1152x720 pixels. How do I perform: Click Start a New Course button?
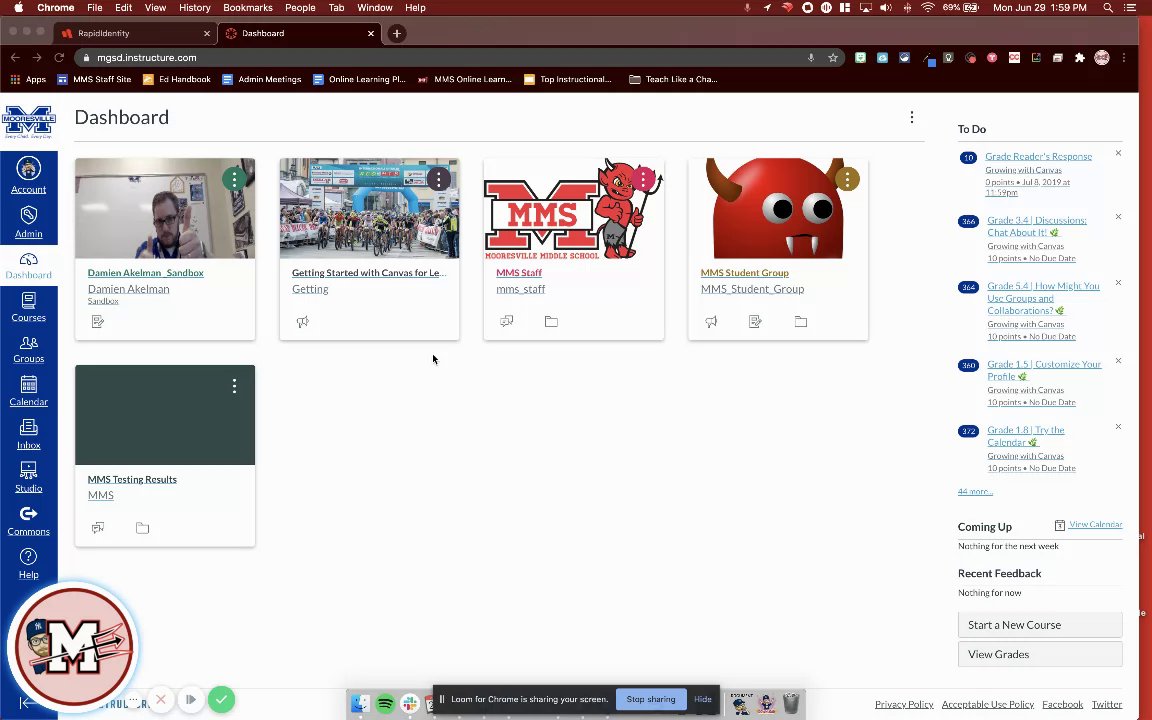(1040, 624)
